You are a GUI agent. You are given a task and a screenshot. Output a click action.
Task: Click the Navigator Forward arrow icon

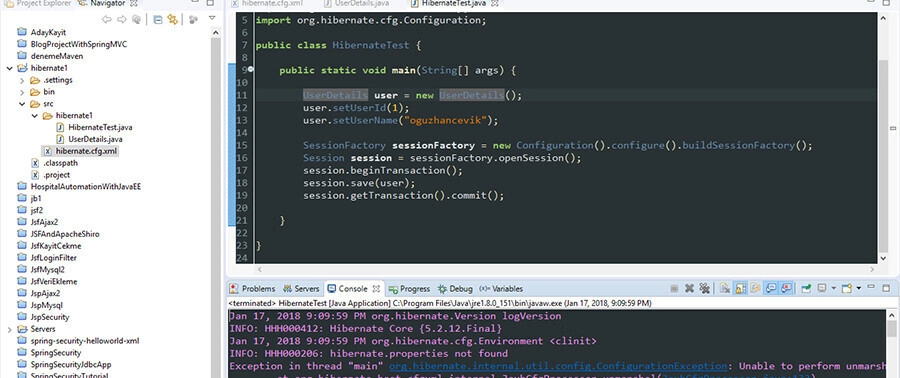tap(122, 20)
